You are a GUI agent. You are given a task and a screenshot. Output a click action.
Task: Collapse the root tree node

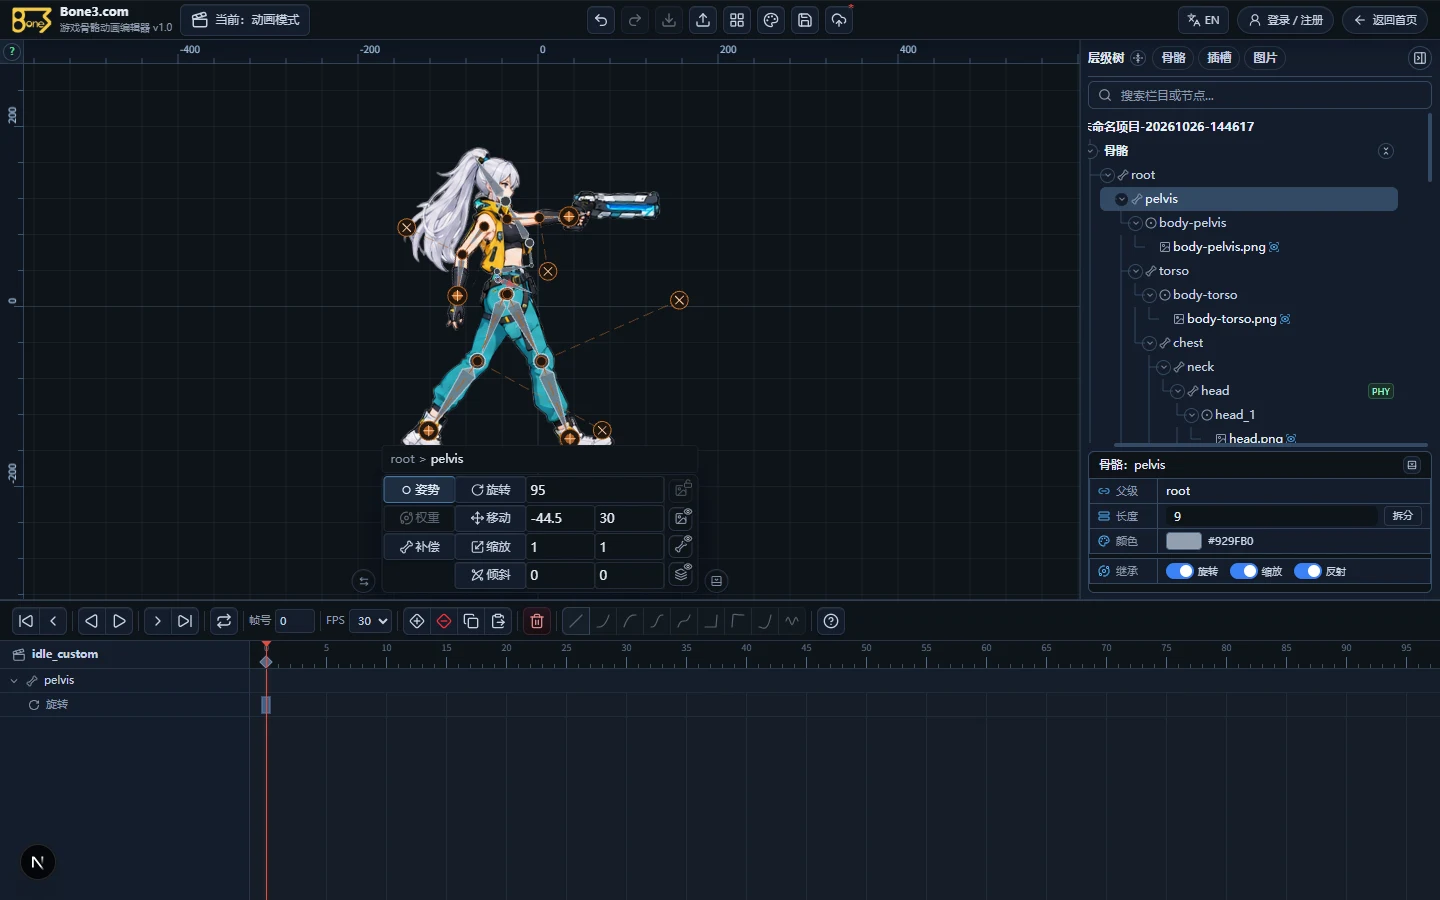(x=1108, y=175)
